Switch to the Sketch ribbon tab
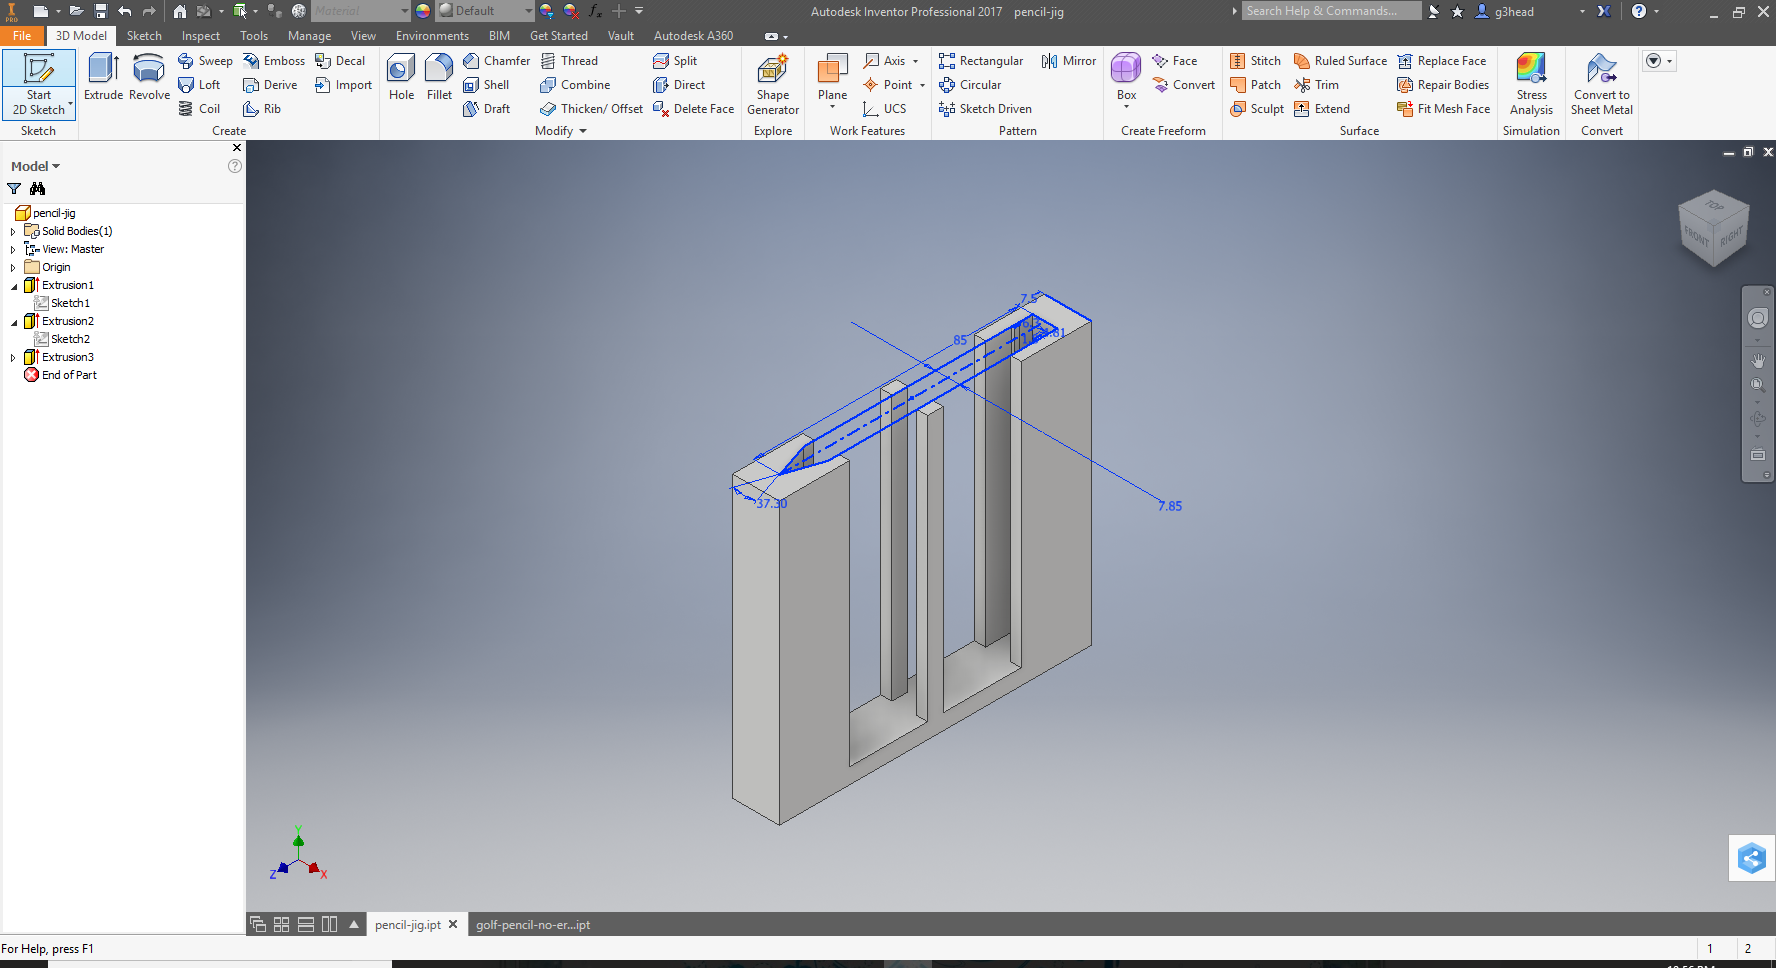 point(144,35)
